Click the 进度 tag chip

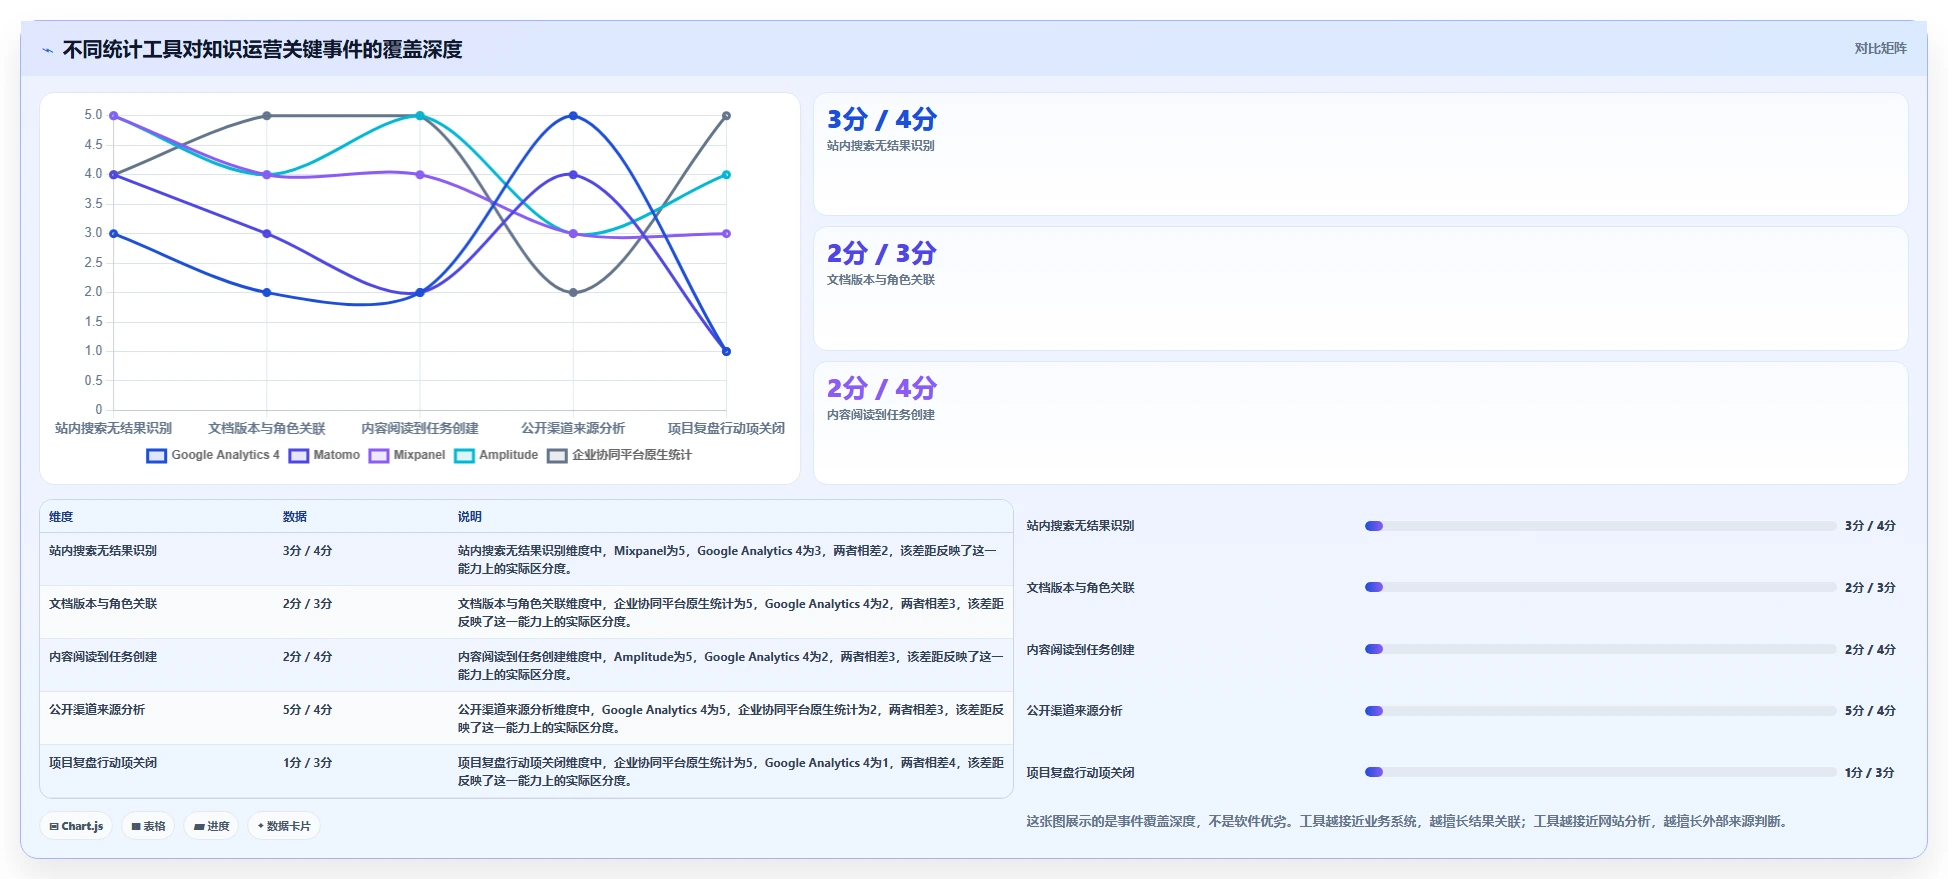click(x=211, y=826)
